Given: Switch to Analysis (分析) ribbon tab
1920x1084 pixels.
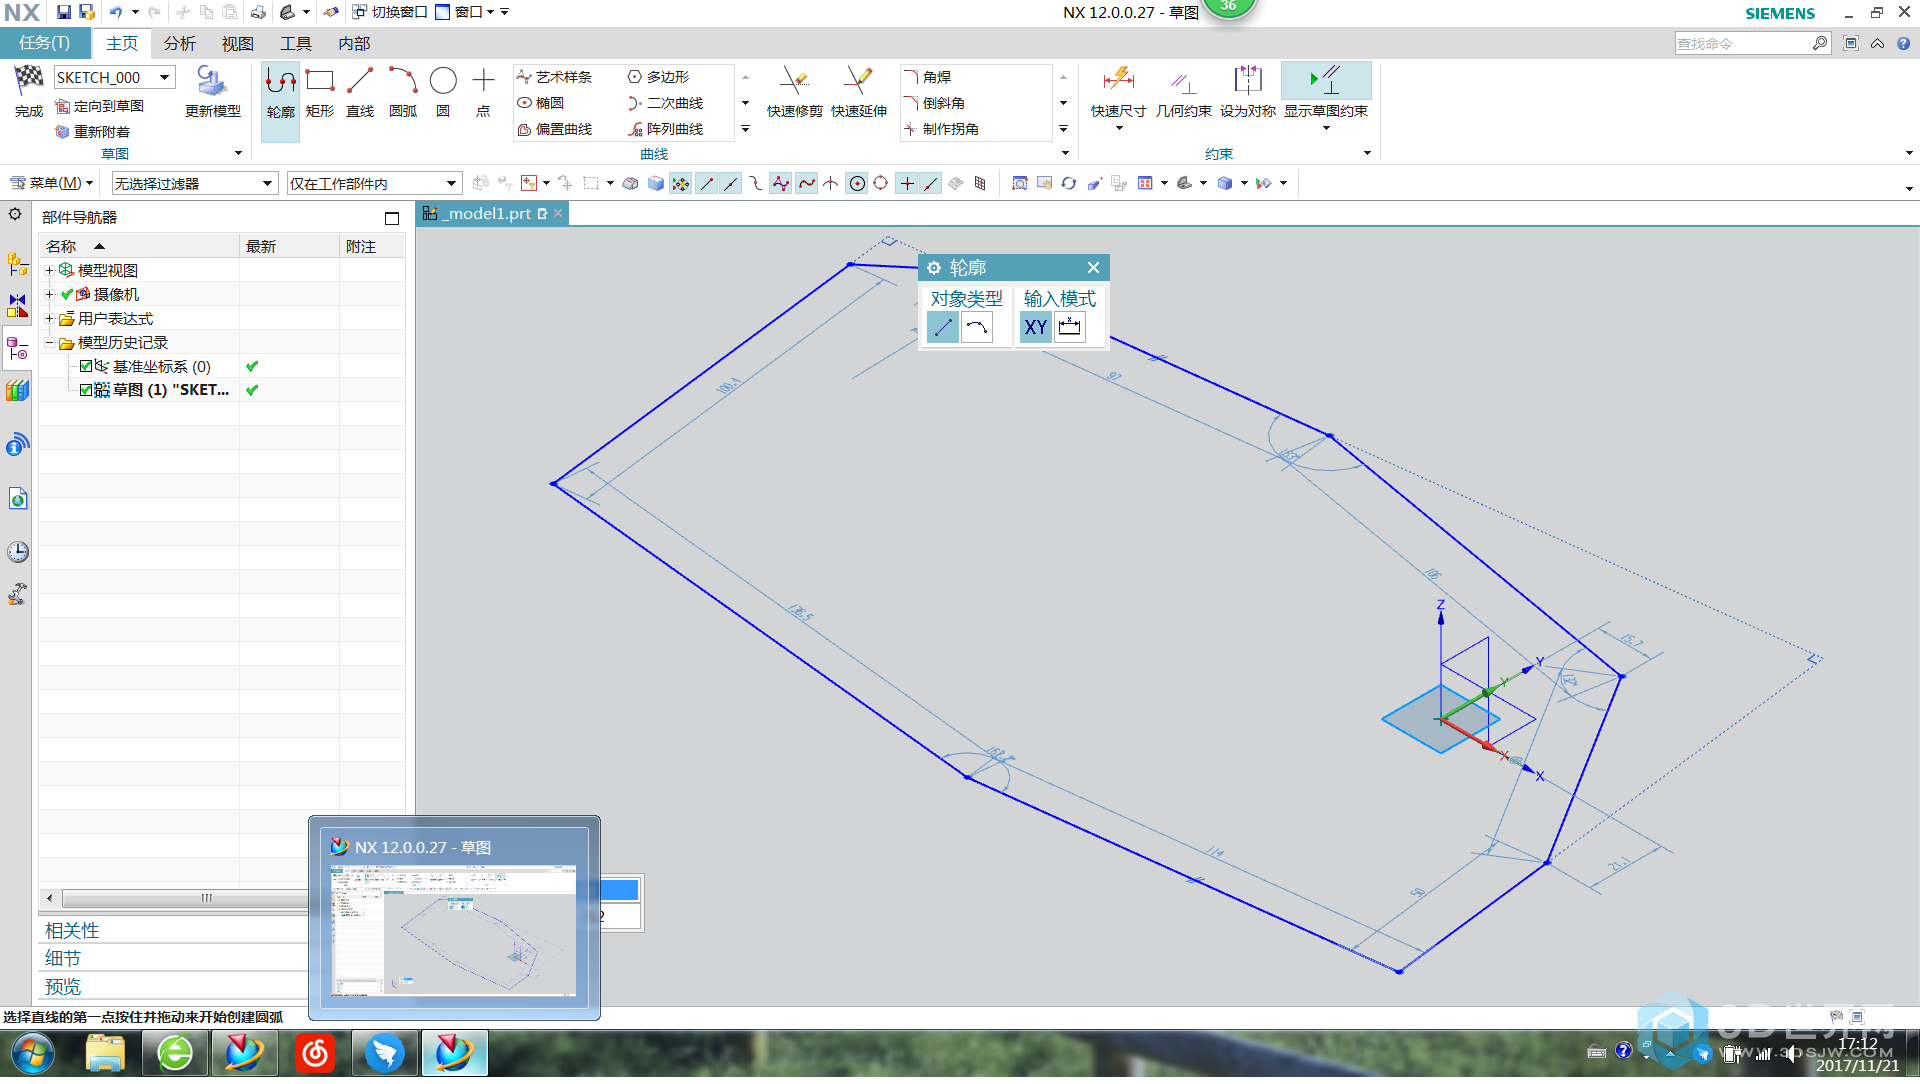Looking at the screenshot, I should [x=180, y=43].
